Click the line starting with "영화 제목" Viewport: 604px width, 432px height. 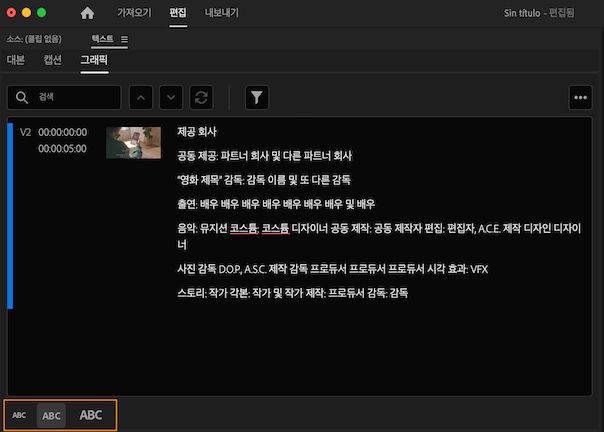264,180
